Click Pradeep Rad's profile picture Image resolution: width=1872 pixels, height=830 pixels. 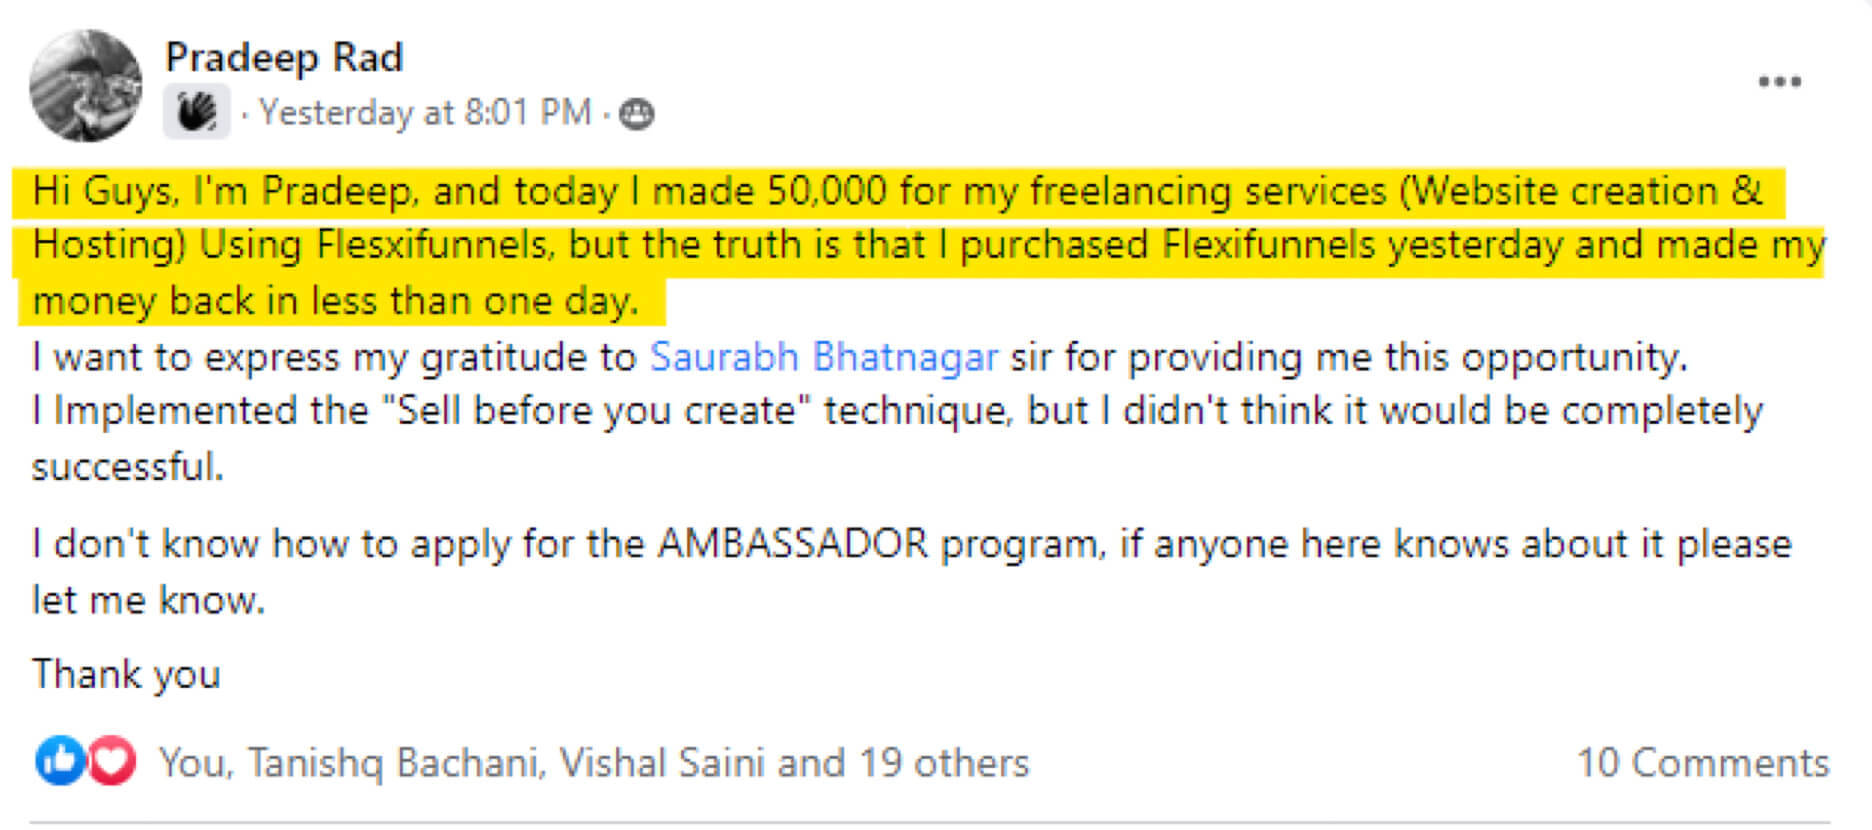tap(86, 86)
